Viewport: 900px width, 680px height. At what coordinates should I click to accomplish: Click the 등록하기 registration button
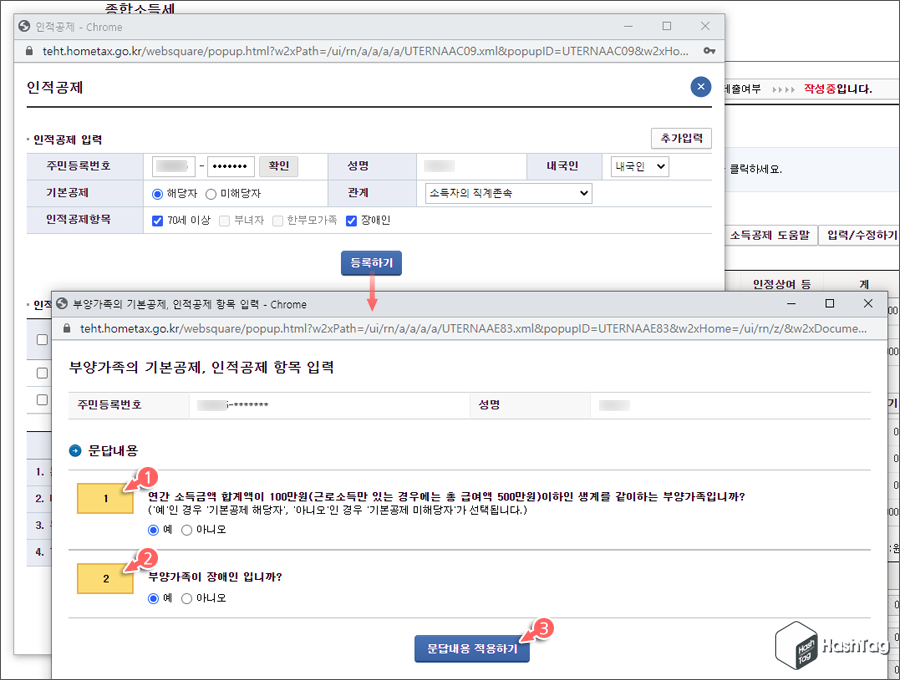coord(373,261)
